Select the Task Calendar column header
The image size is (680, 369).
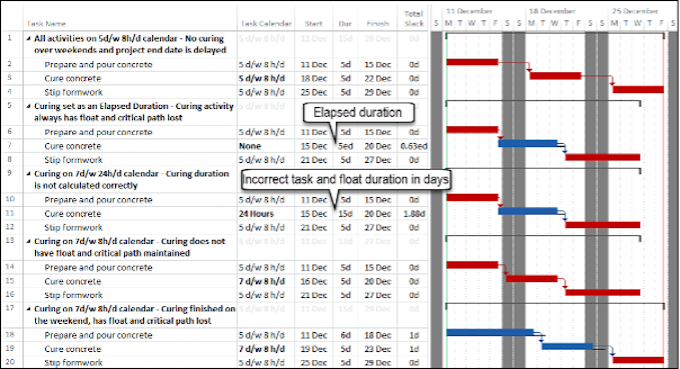[x=266, y=23]
